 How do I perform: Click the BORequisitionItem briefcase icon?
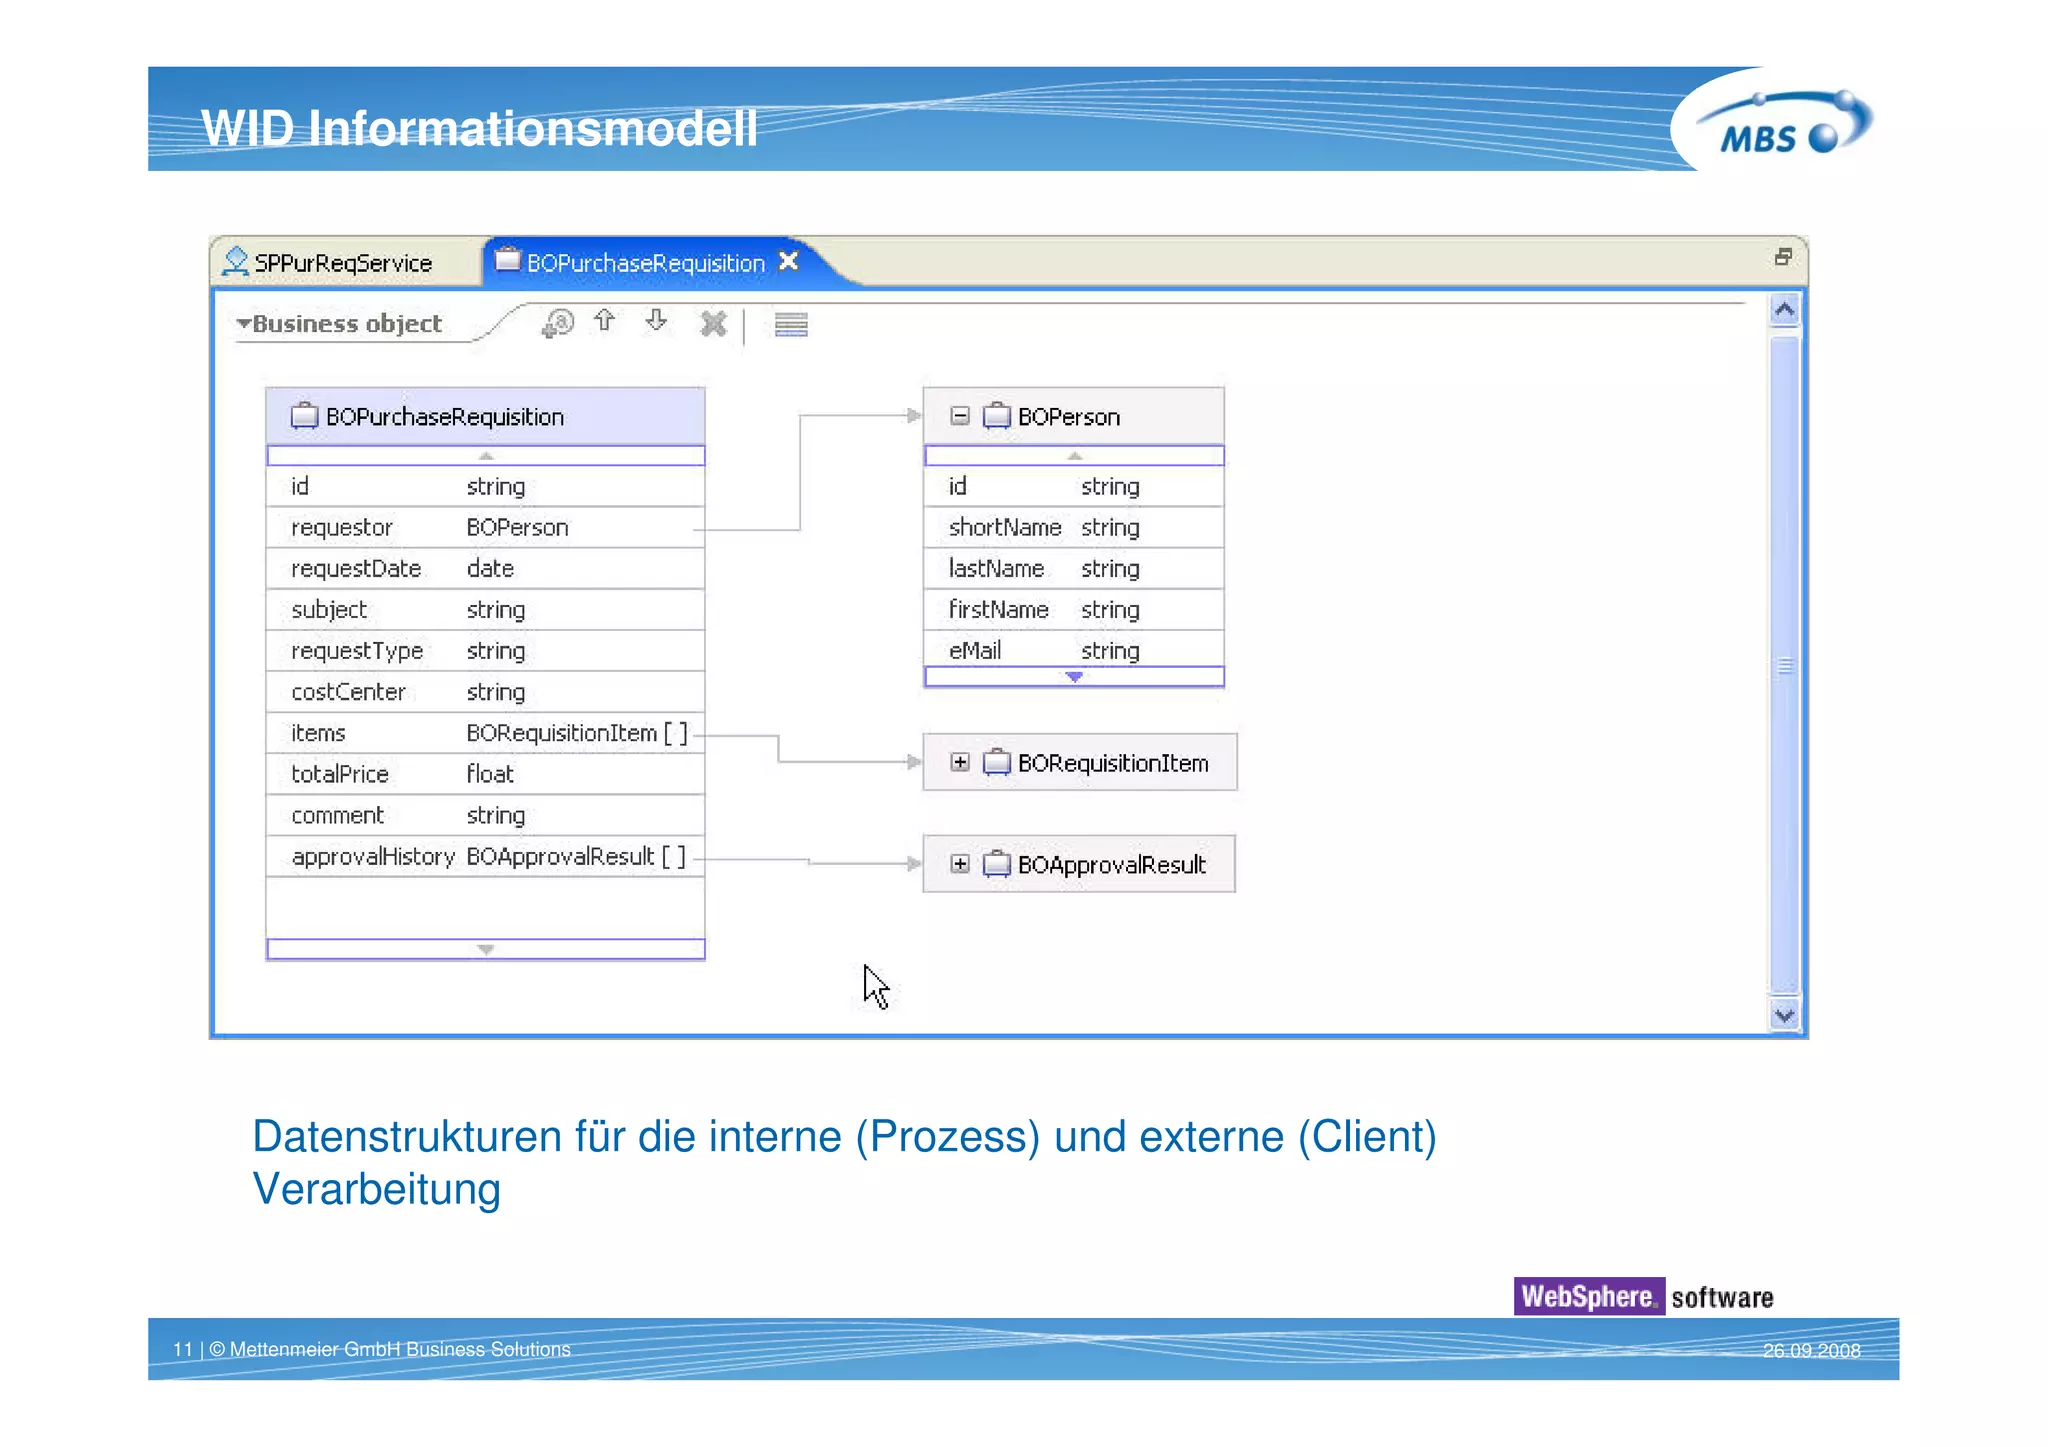click(997, 762)
